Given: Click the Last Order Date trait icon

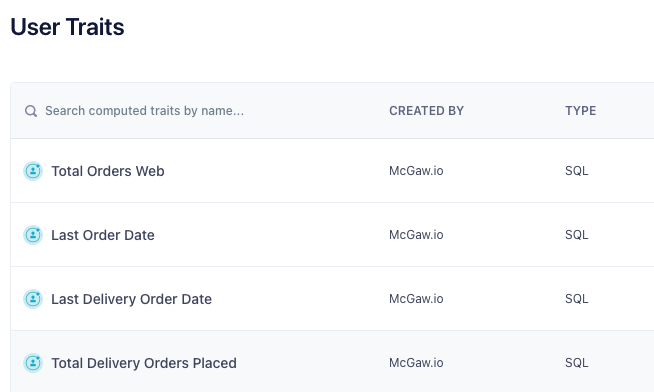Looking at the screenshot, I should coord(33,235).
